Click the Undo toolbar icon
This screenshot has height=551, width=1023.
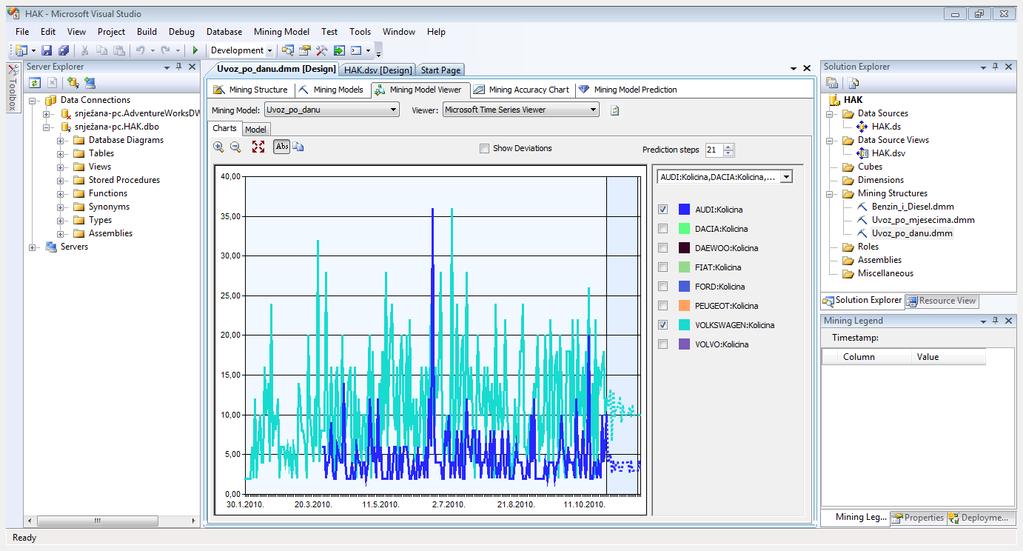[140, 50]
